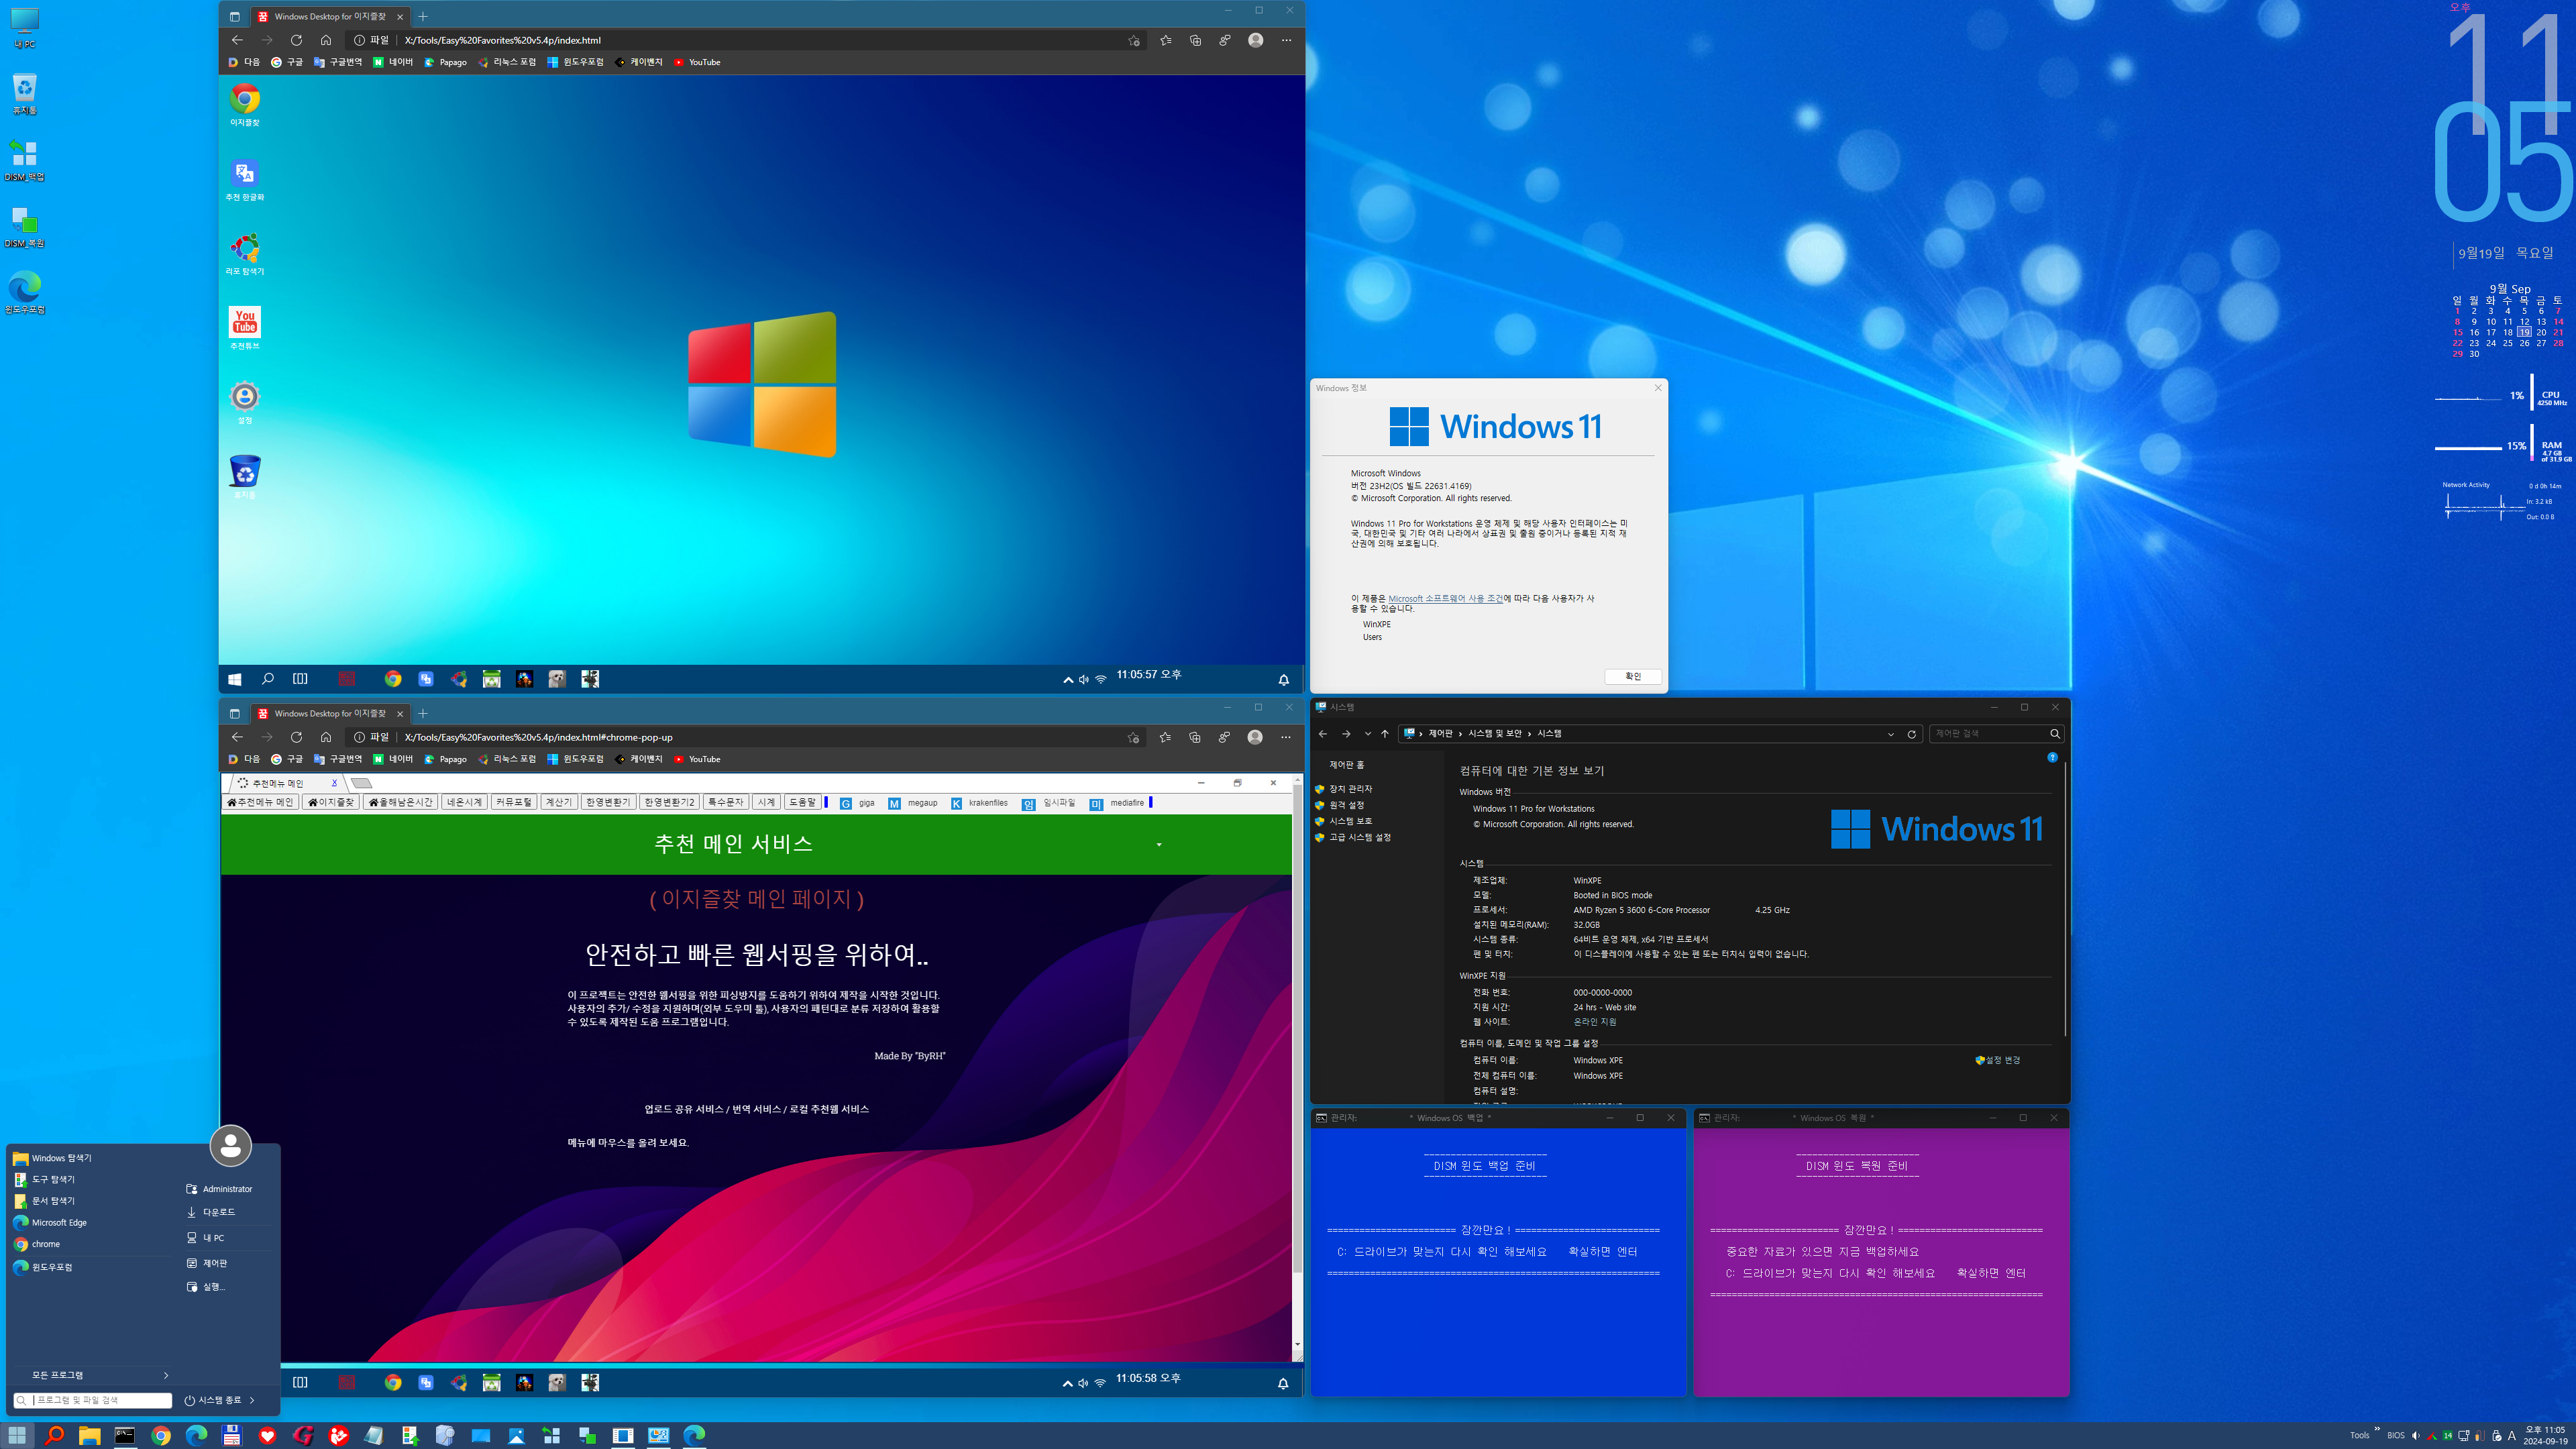Click the 제어판 검색 box in System window

point(1997,734)
